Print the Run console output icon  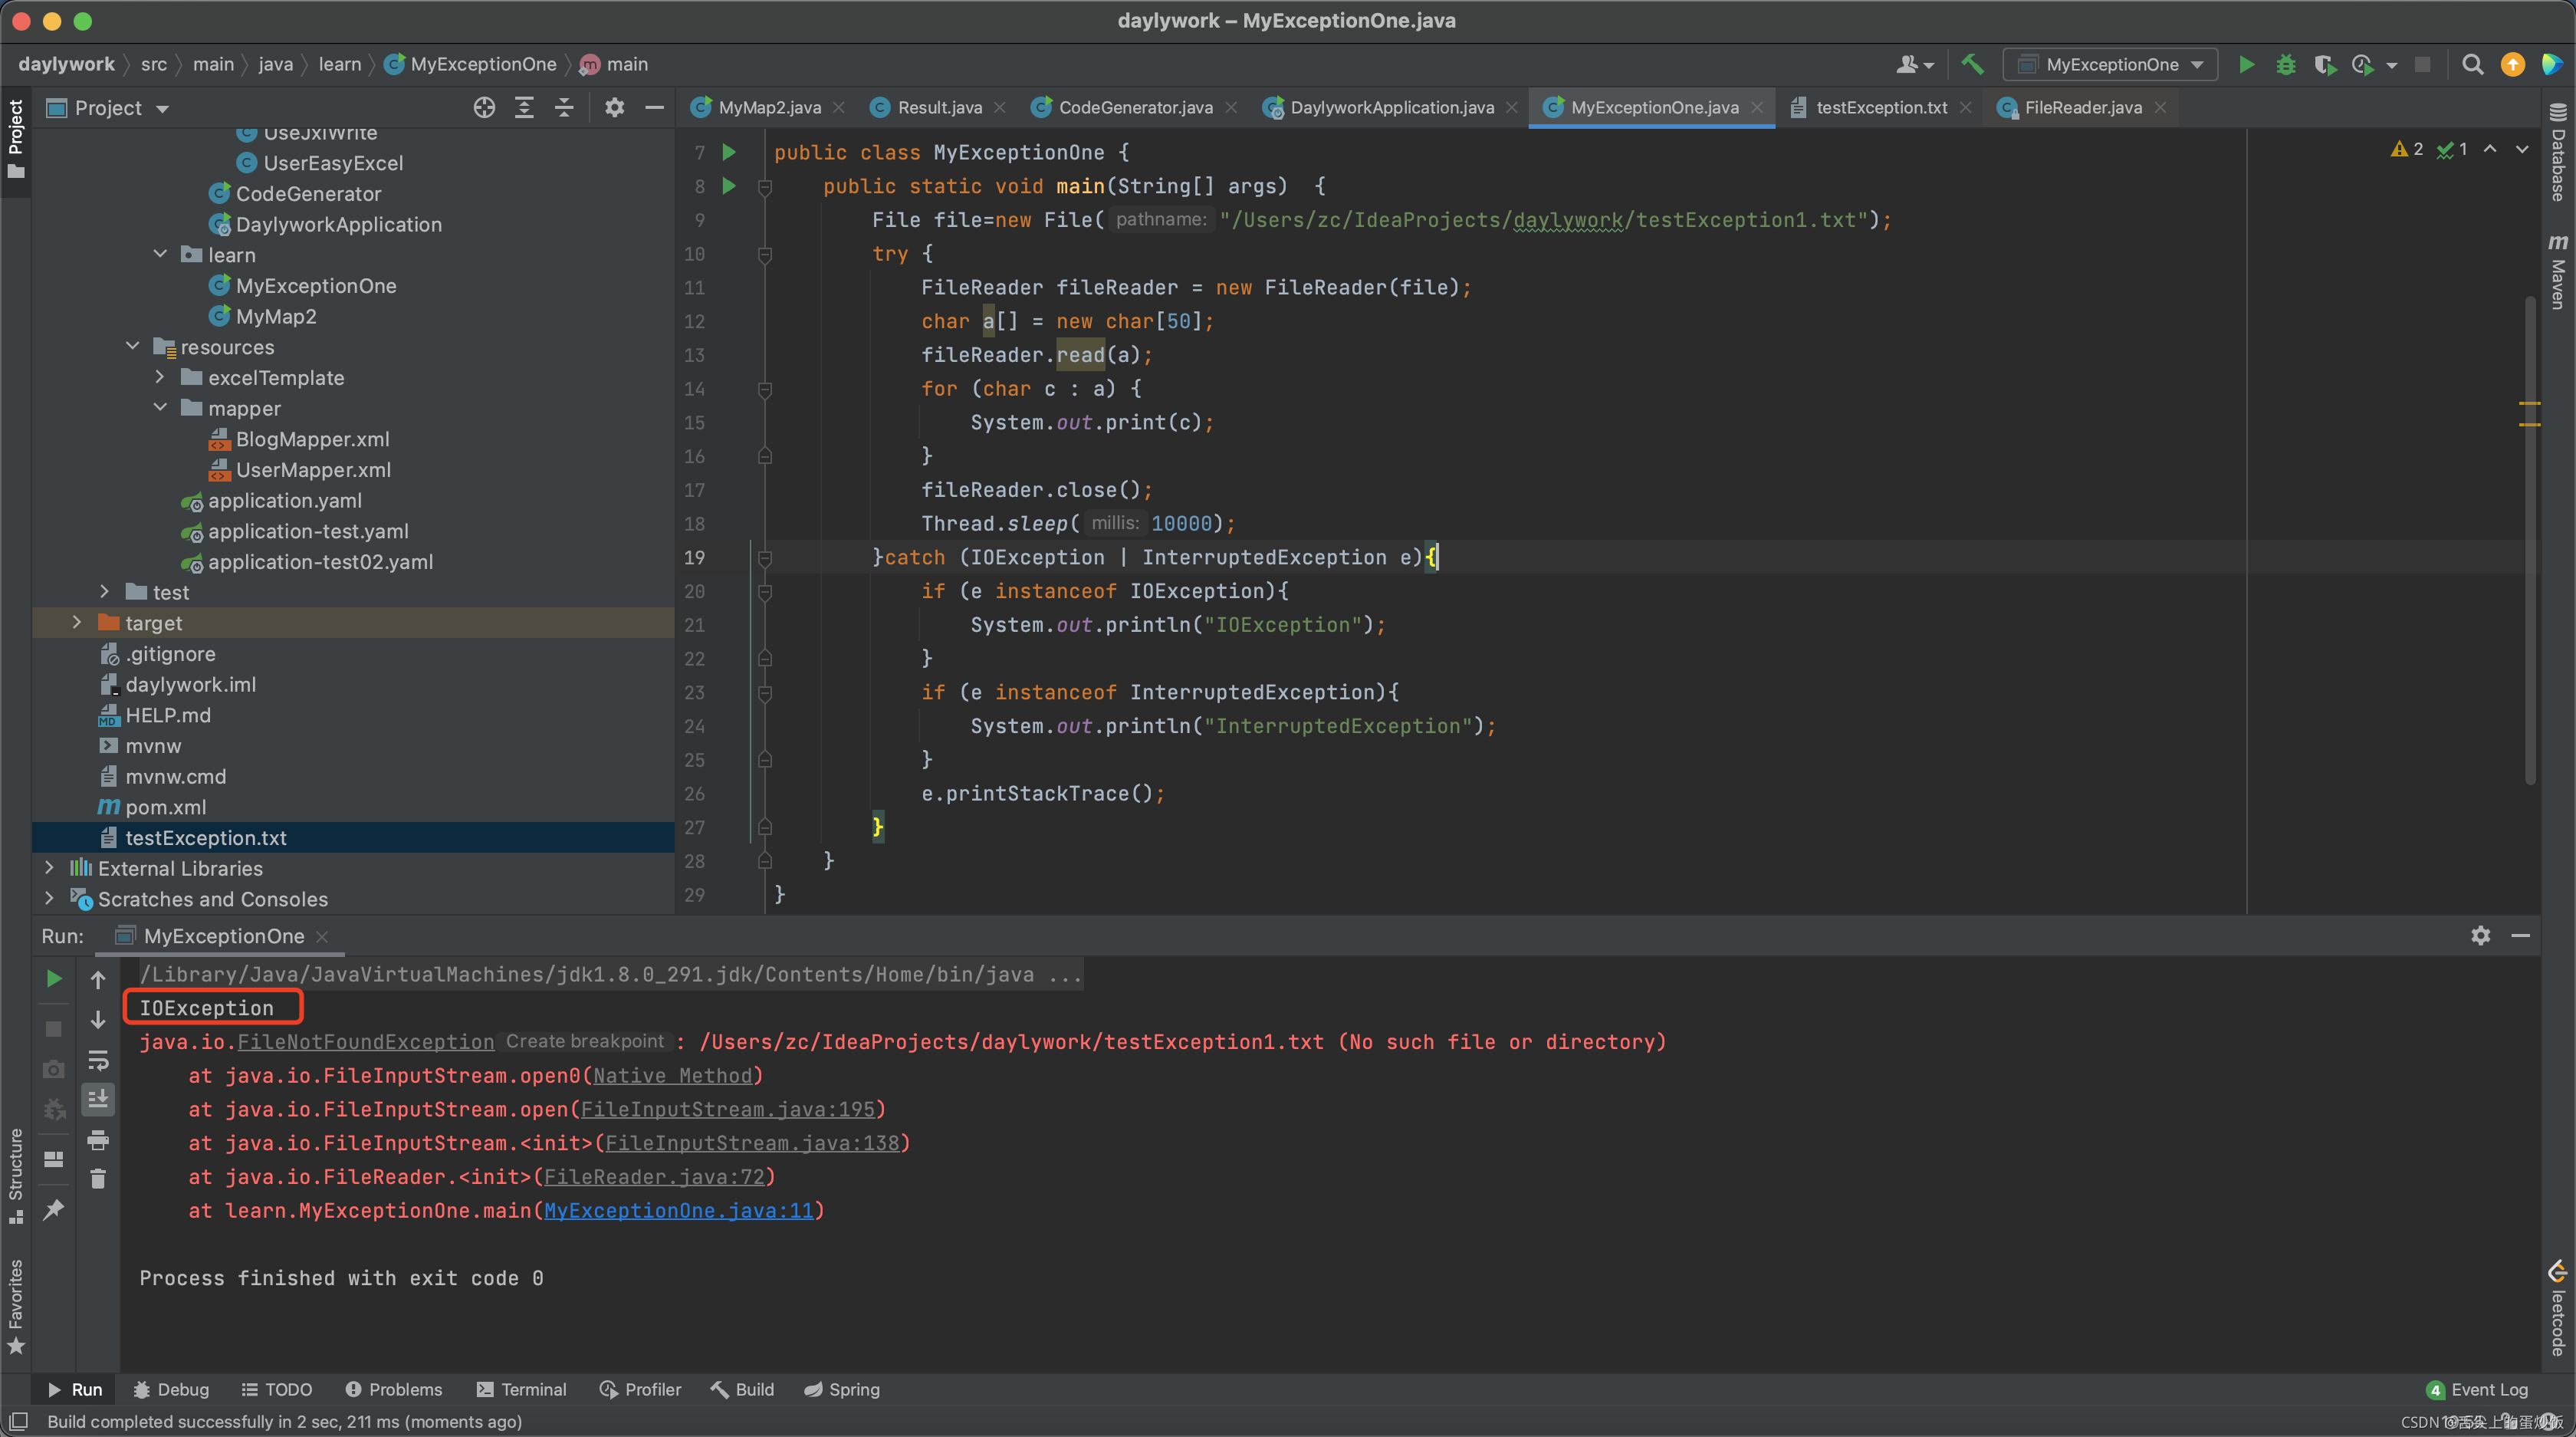click(98, 1140)
